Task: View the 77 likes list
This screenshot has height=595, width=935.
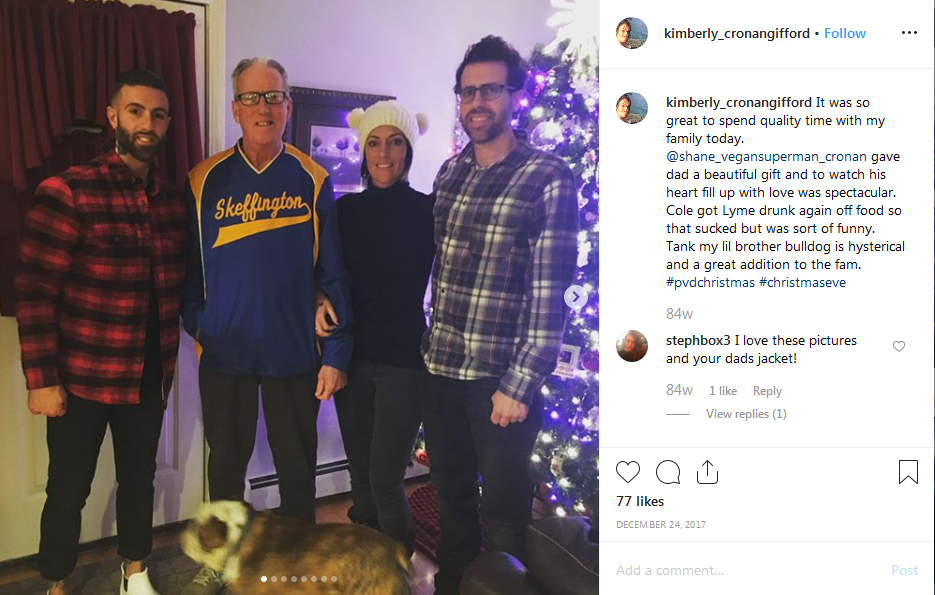Action: 640,501
